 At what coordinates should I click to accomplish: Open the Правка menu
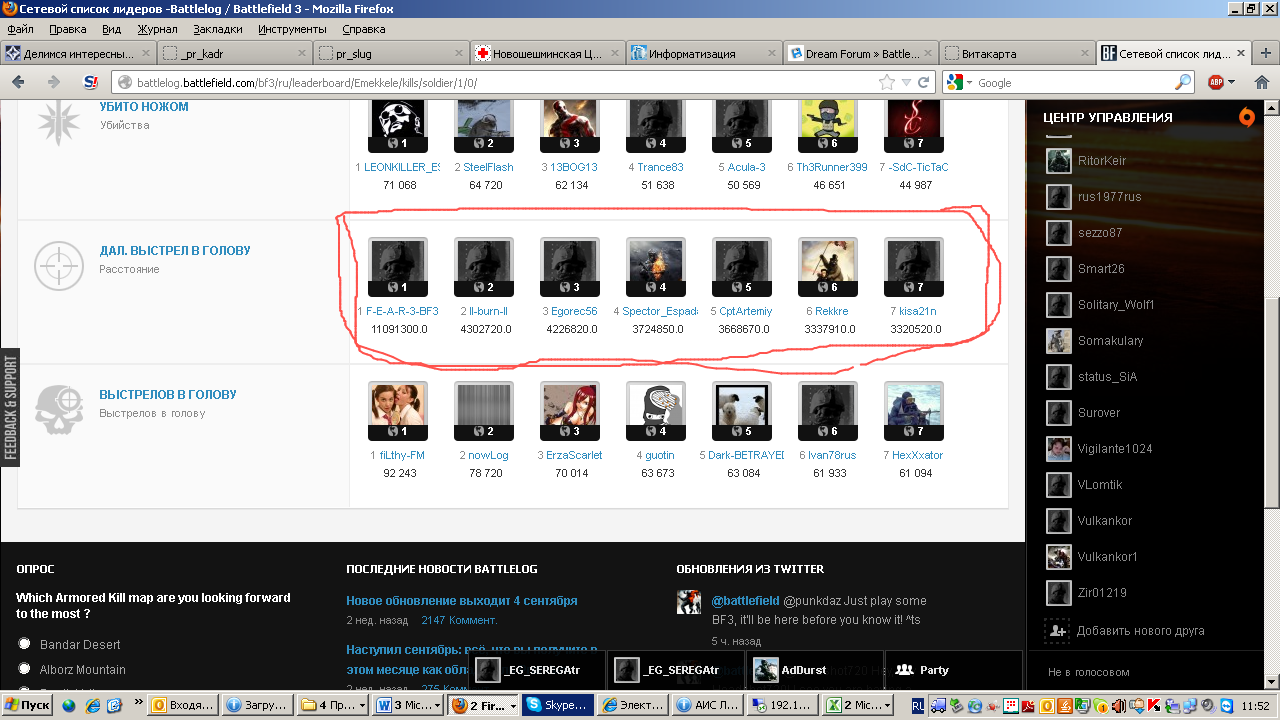[x=68, y=29]
